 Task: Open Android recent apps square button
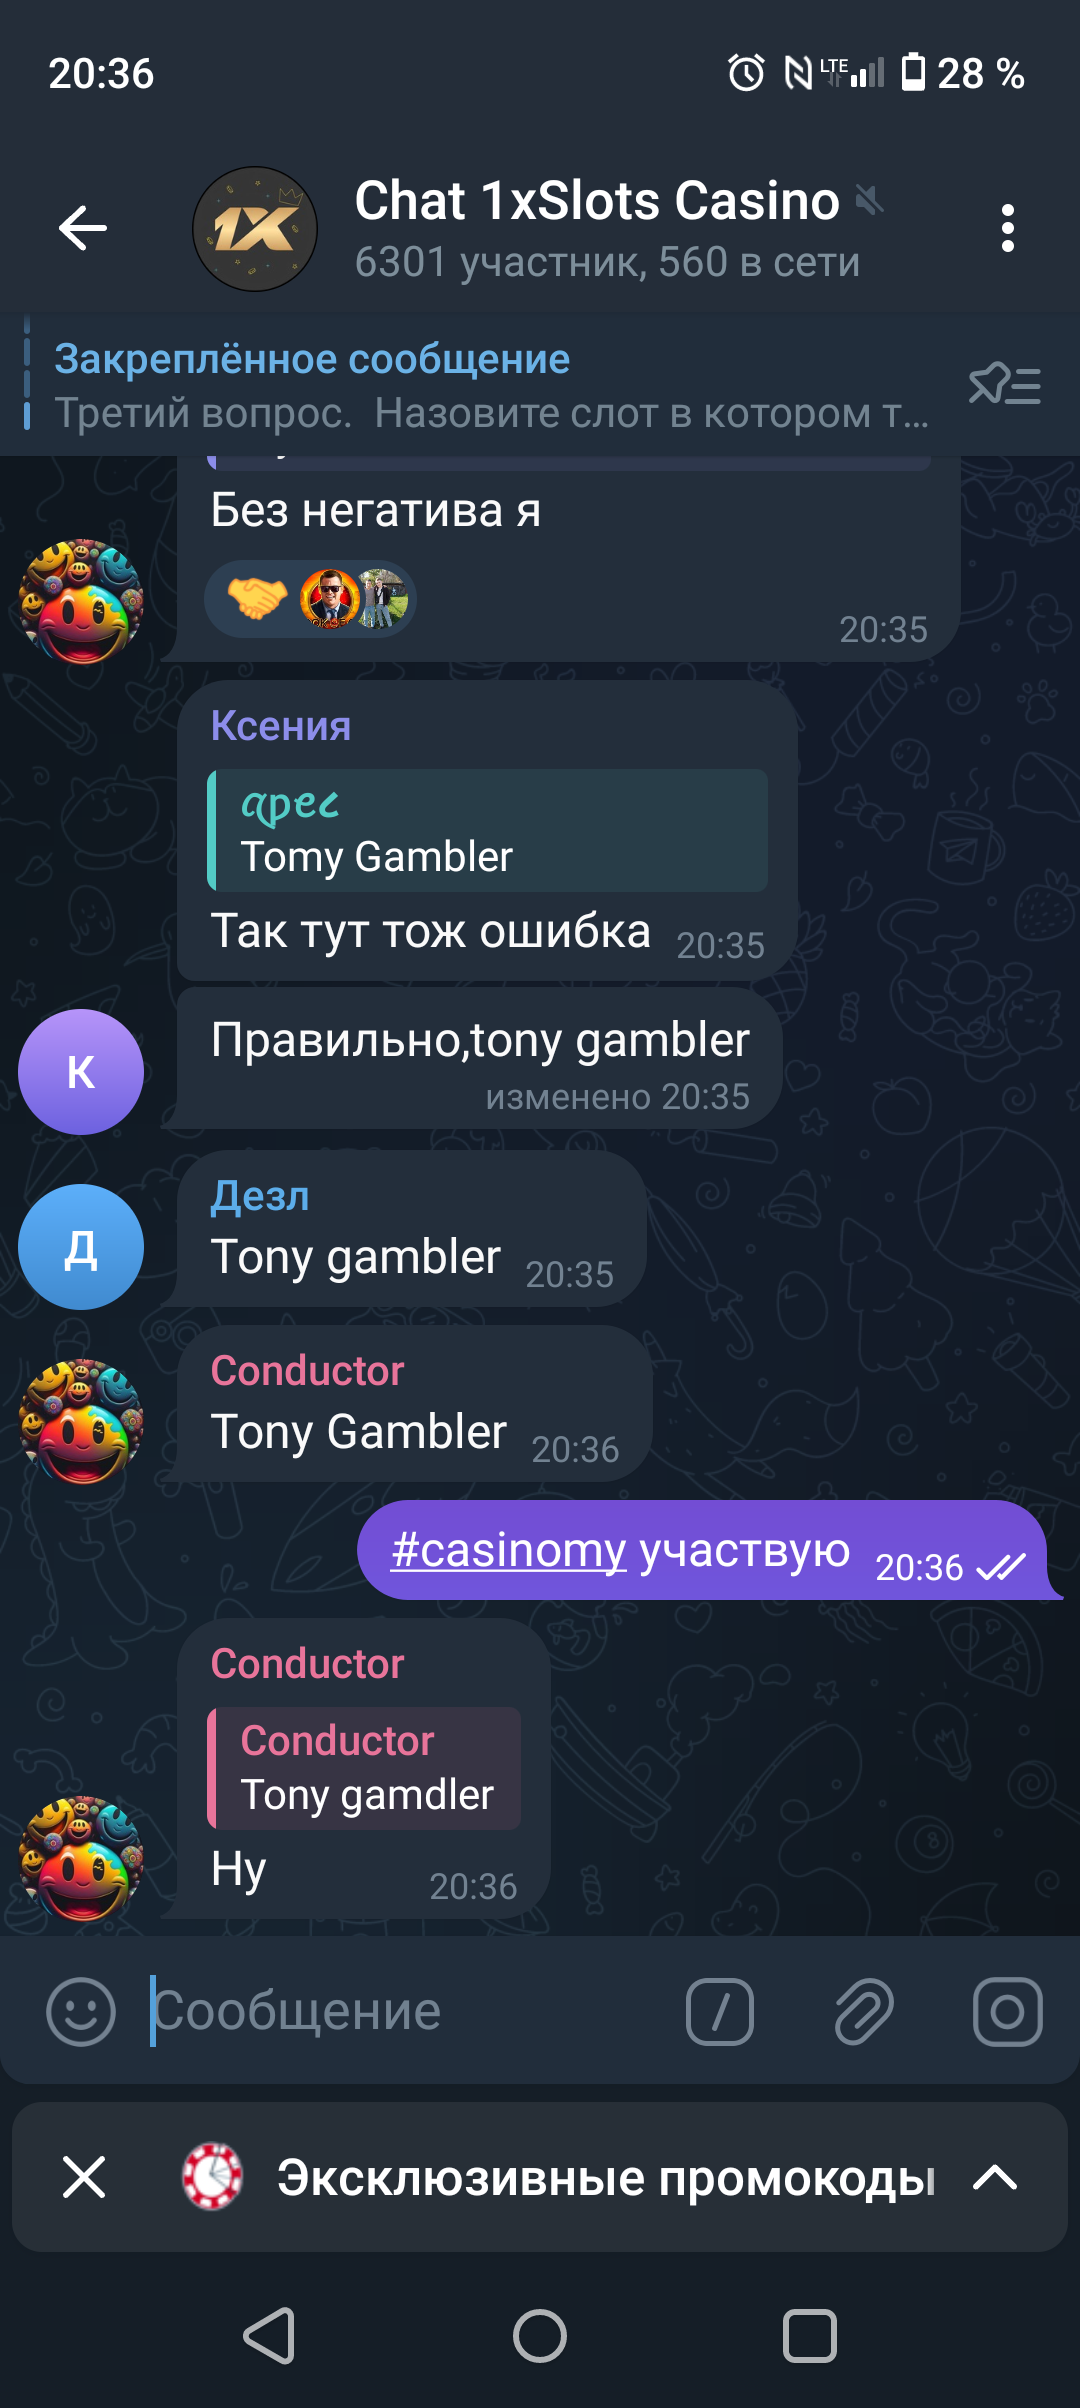click(x=810, y=2337)
